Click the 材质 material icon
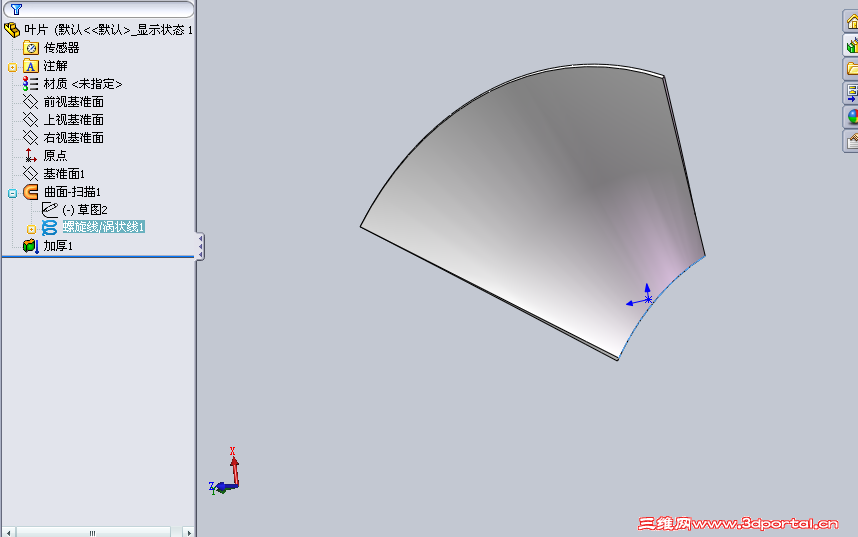 31,84
